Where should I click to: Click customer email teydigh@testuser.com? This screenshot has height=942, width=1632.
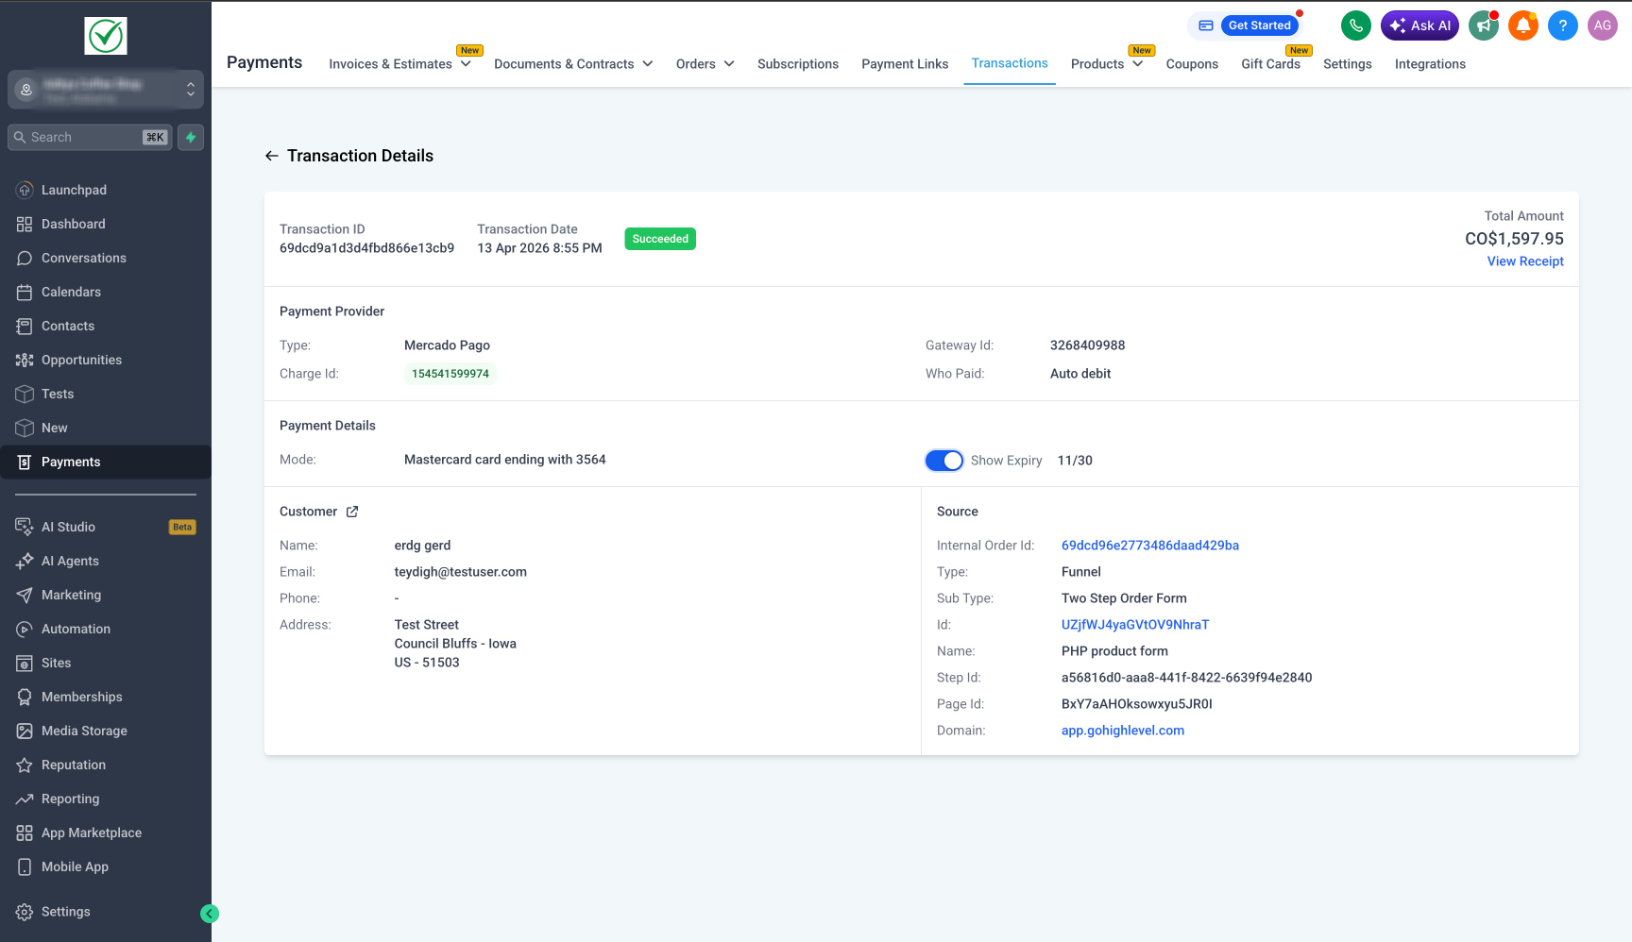460,572
